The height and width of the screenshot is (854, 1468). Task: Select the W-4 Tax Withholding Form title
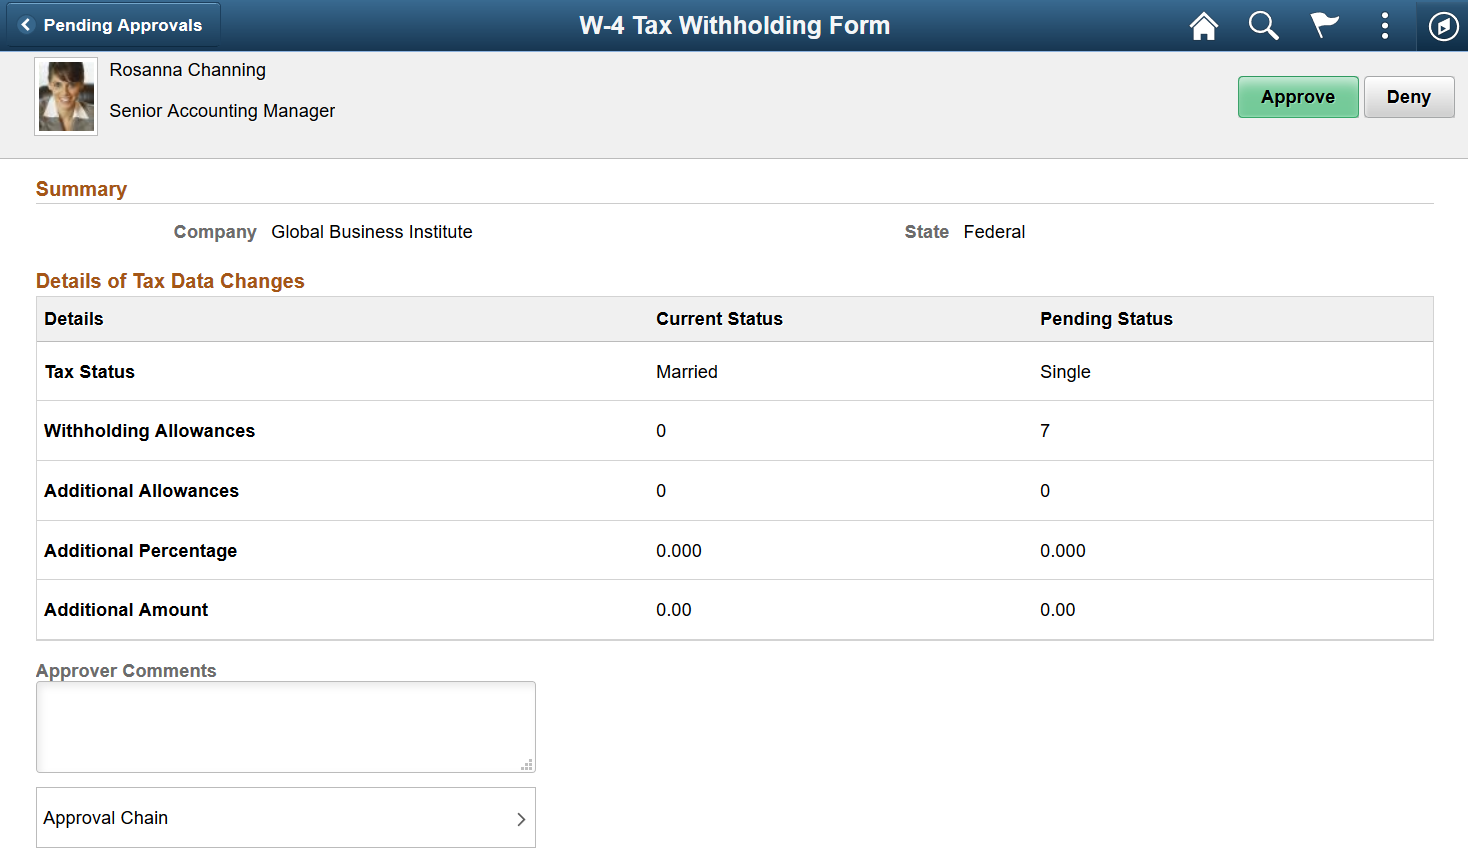click(734, 26)
